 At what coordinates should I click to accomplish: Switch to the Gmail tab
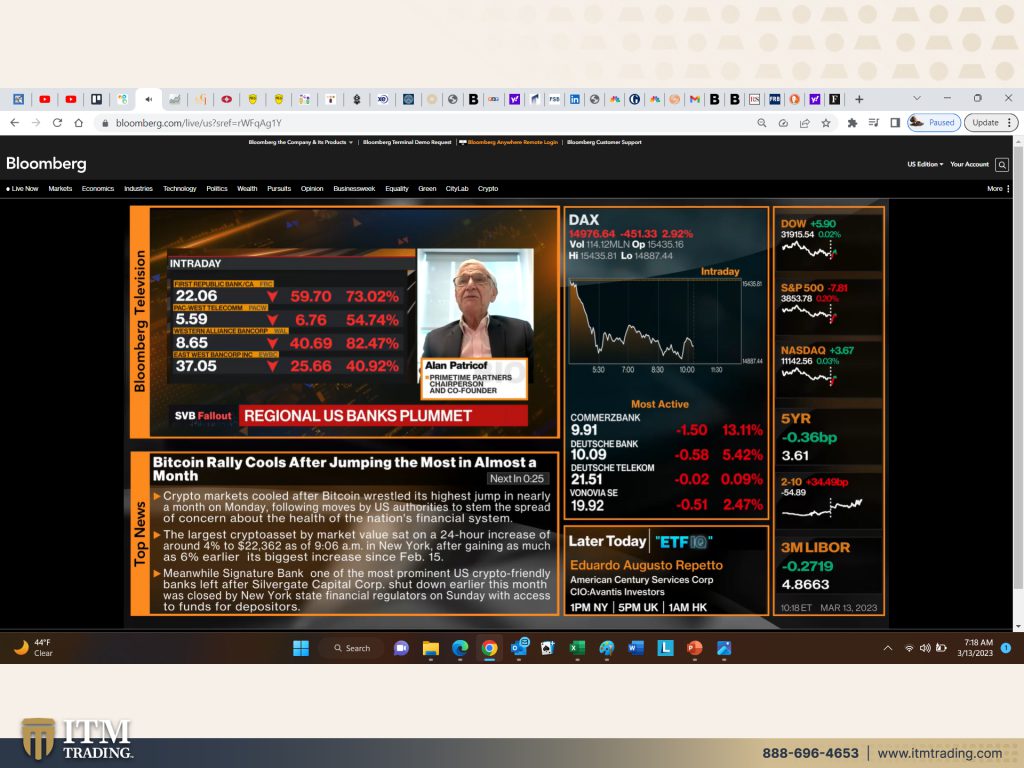[x=695, y=99]
